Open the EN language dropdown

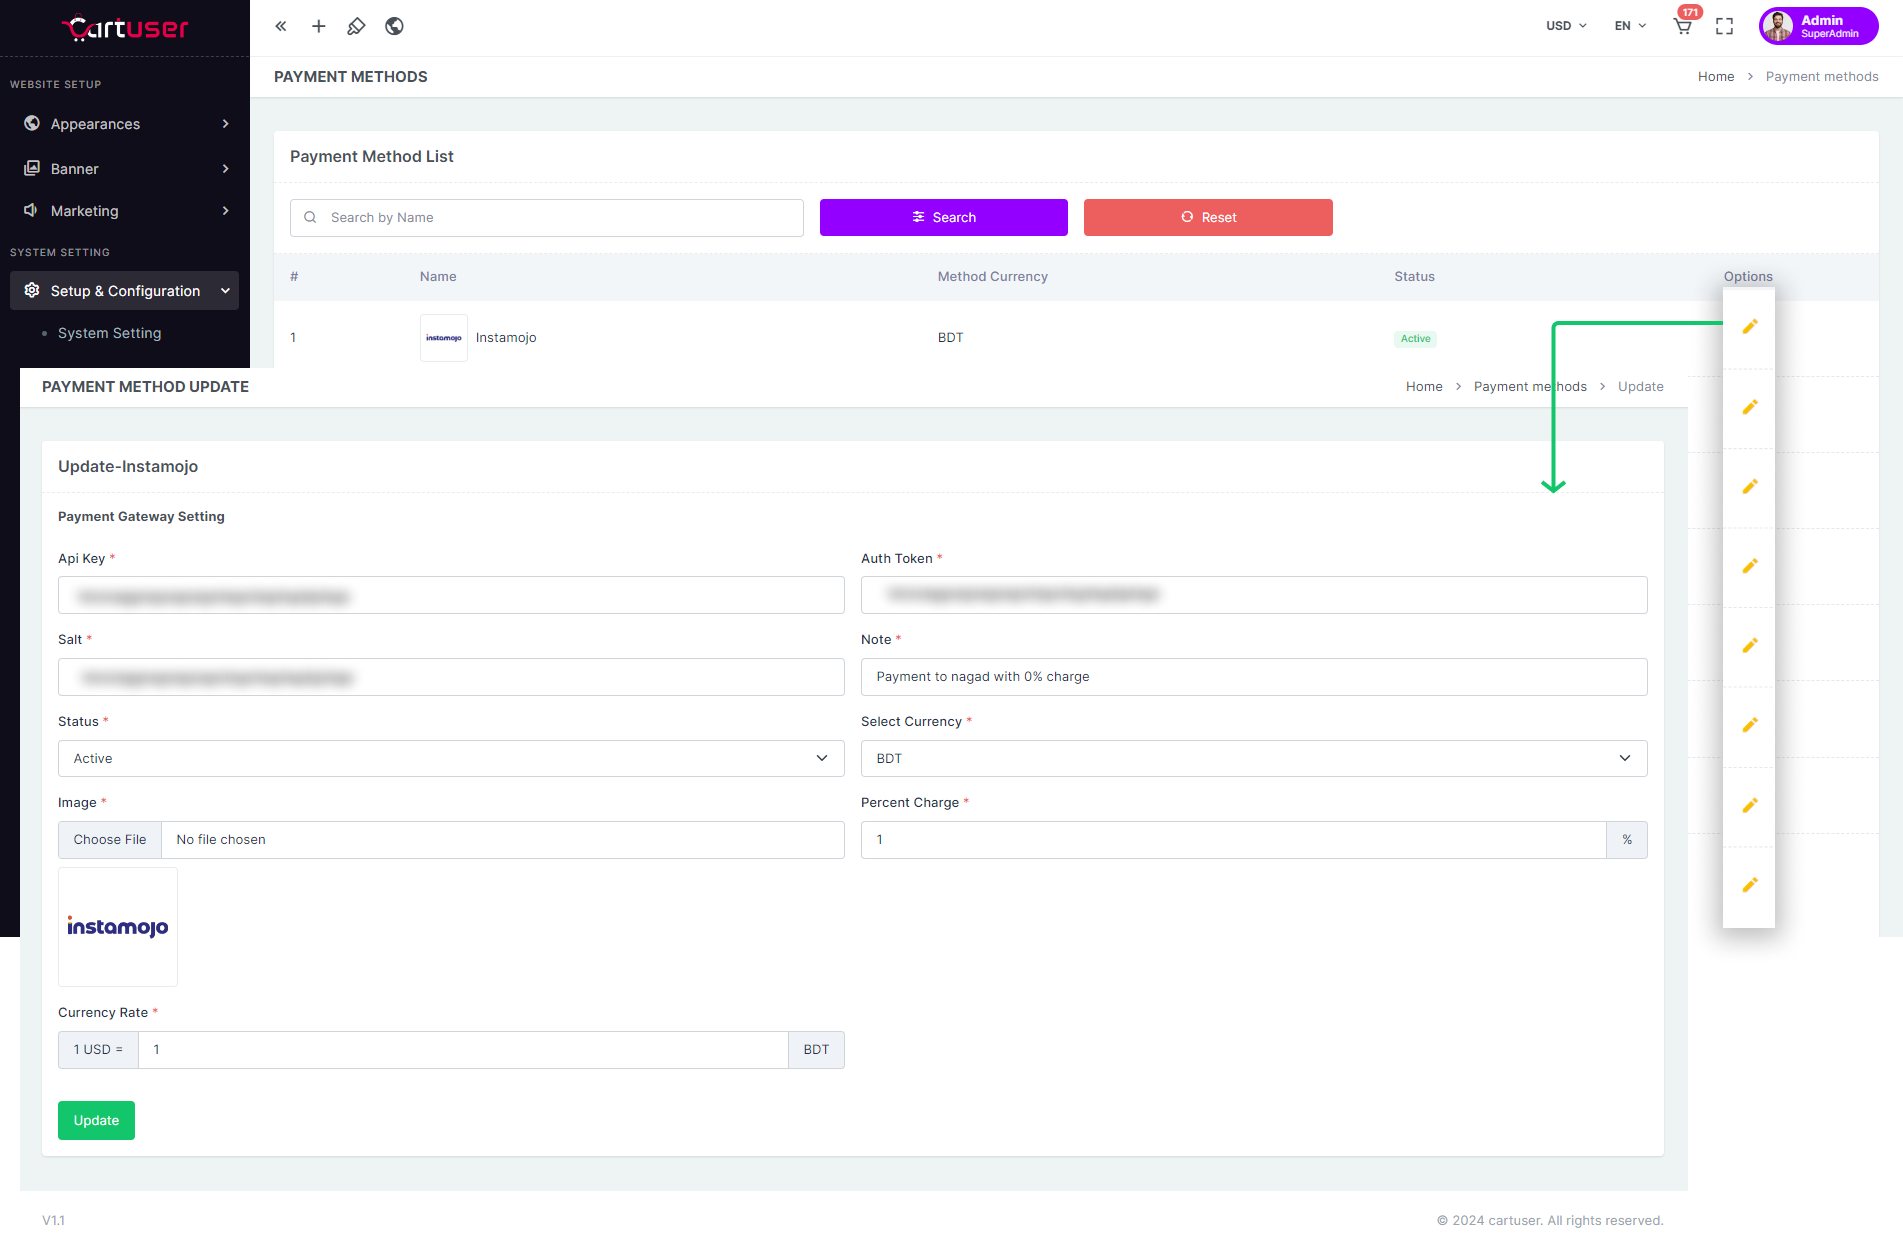pos(1629,26)
